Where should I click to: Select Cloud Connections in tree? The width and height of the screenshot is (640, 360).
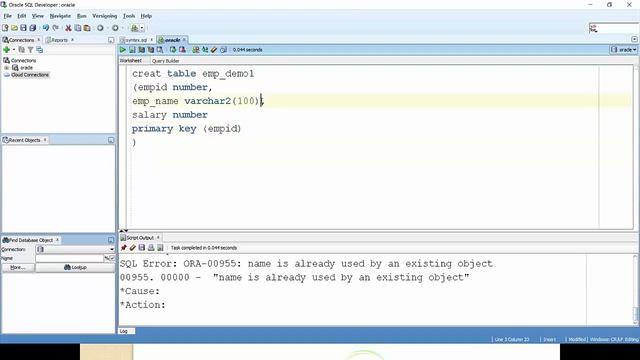(30, 75)
